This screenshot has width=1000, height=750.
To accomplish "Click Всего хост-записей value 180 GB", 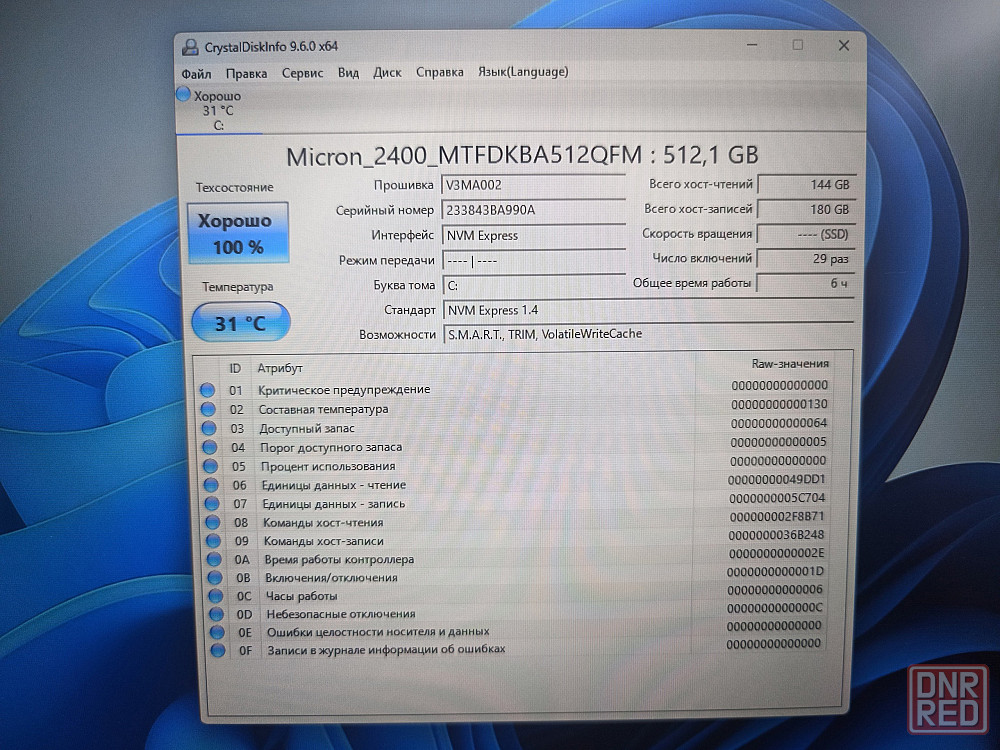I will pyautogui.click(x=806, y=209).
